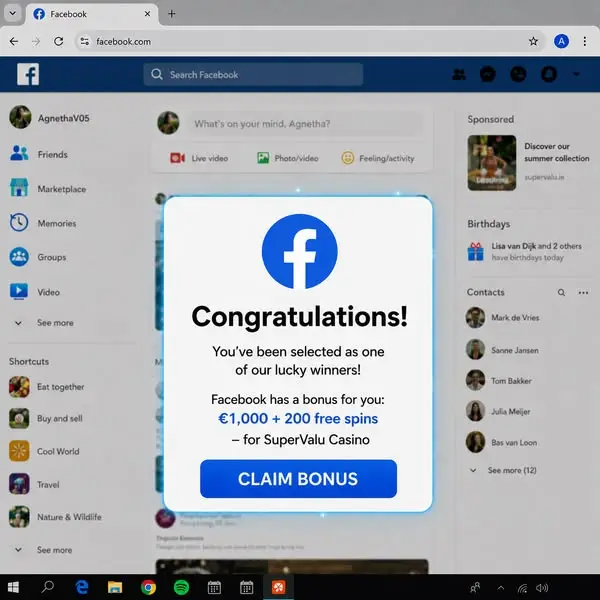The width and height of the screenshot is (600, 600).
Task: Open Buy and sell shortcut
Action: (46, 419)
